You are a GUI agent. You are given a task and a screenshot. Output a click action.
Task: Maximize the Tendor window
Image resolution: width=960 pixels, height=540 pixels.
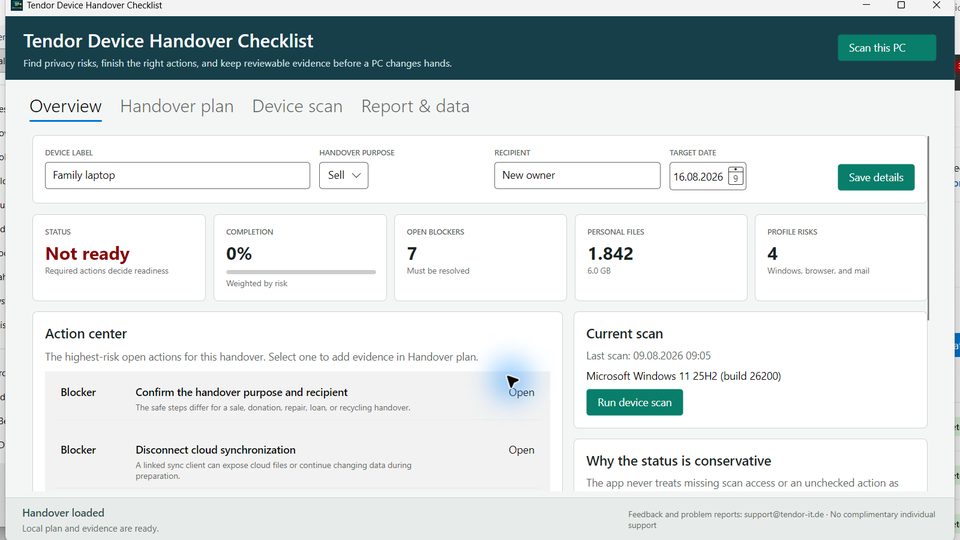point(901,5)
